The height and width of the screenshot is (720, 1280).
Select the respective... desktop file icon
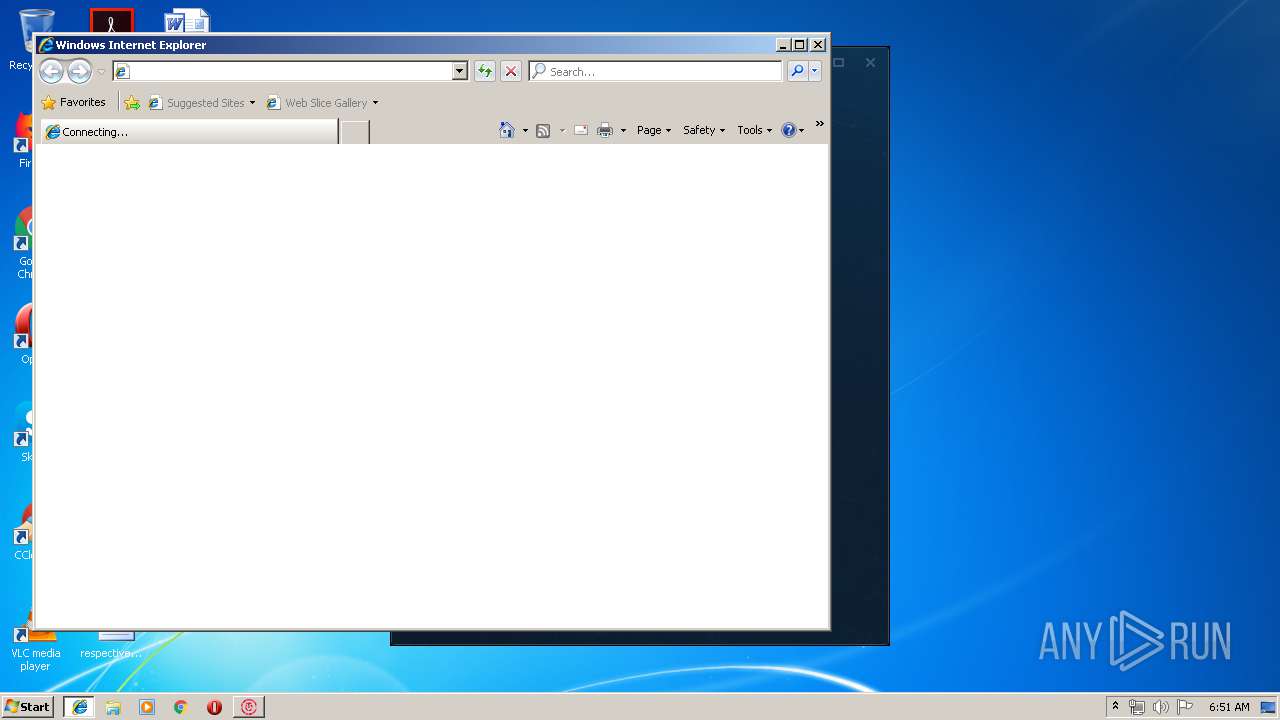pos(111,645)
